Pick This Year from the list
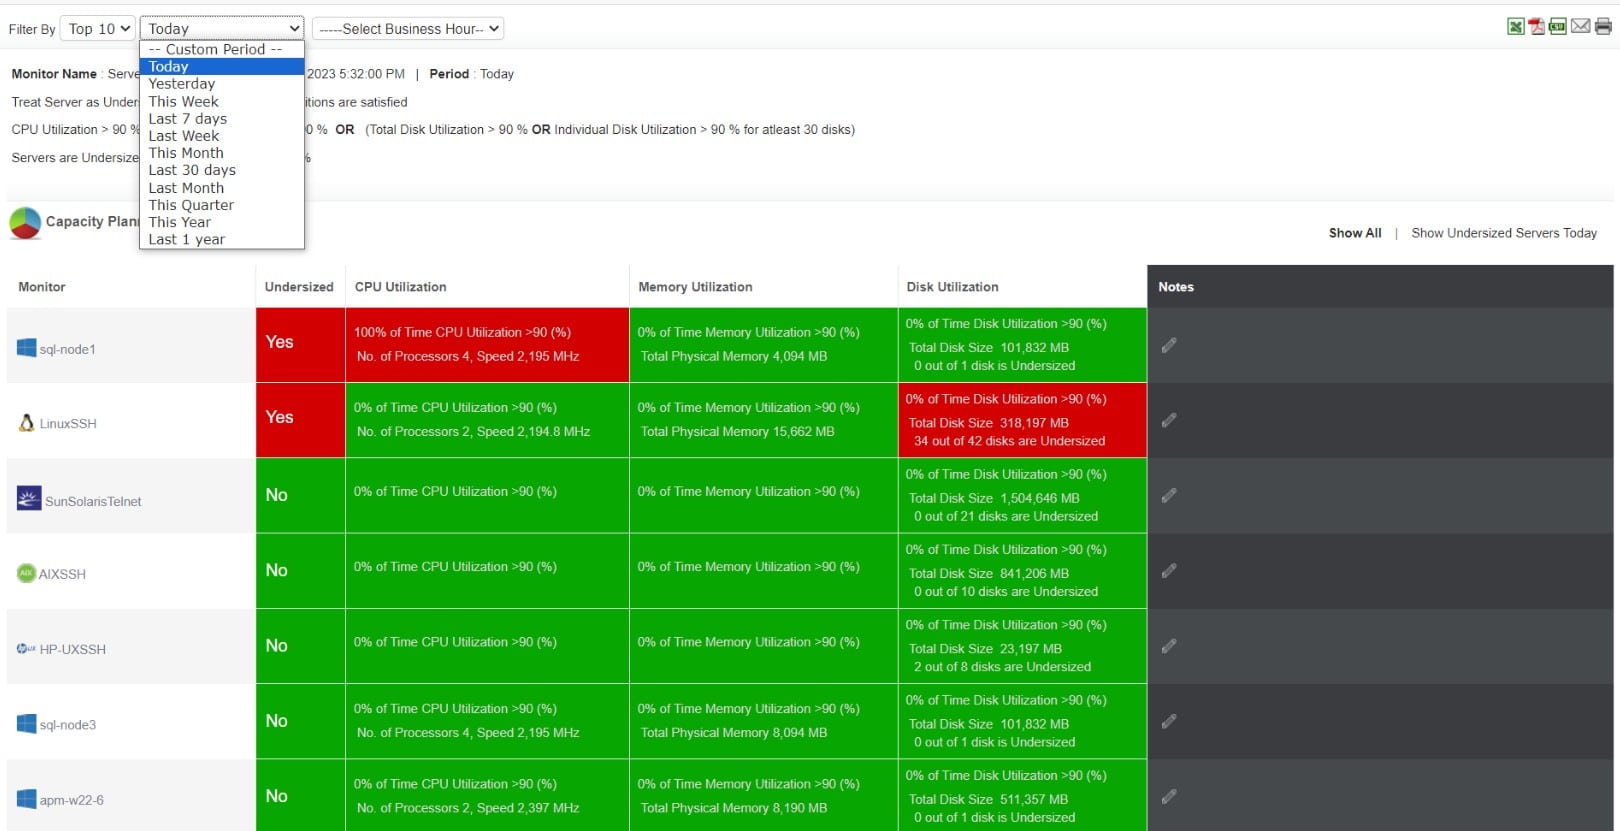1620x831 pixels. [222, 222]
